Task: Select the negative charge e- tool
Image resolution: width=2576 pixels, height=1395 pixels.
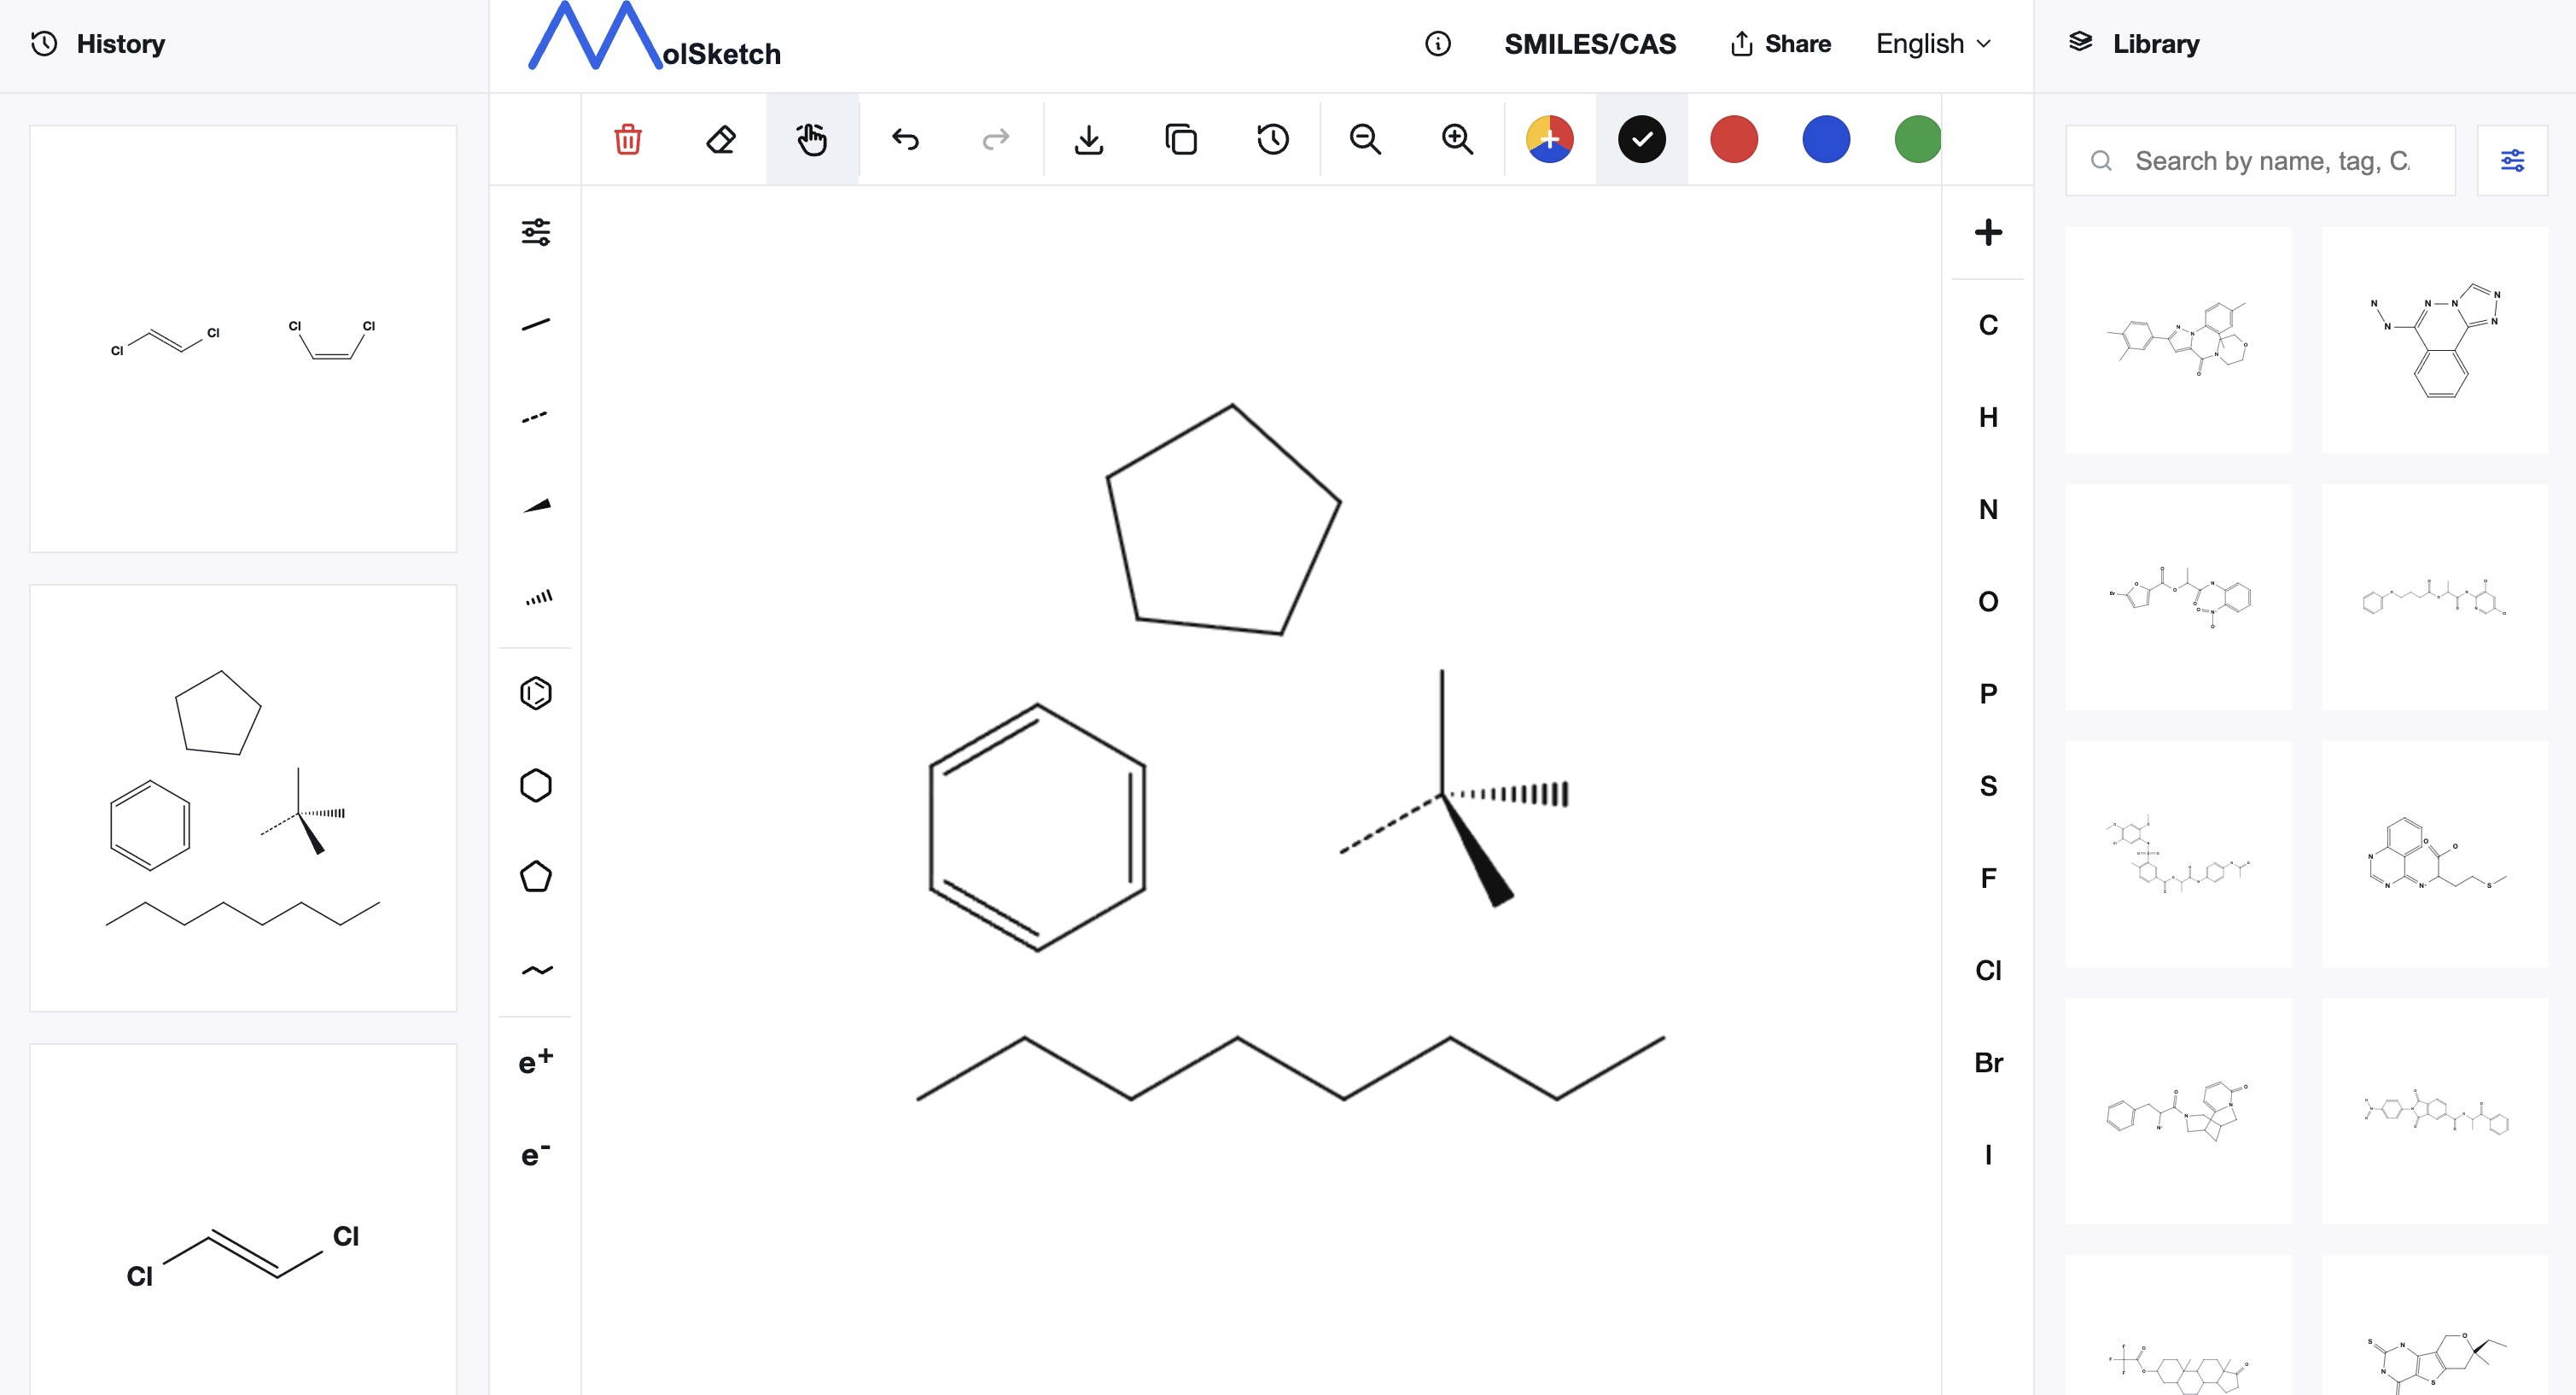Action: pos(536,1154)
